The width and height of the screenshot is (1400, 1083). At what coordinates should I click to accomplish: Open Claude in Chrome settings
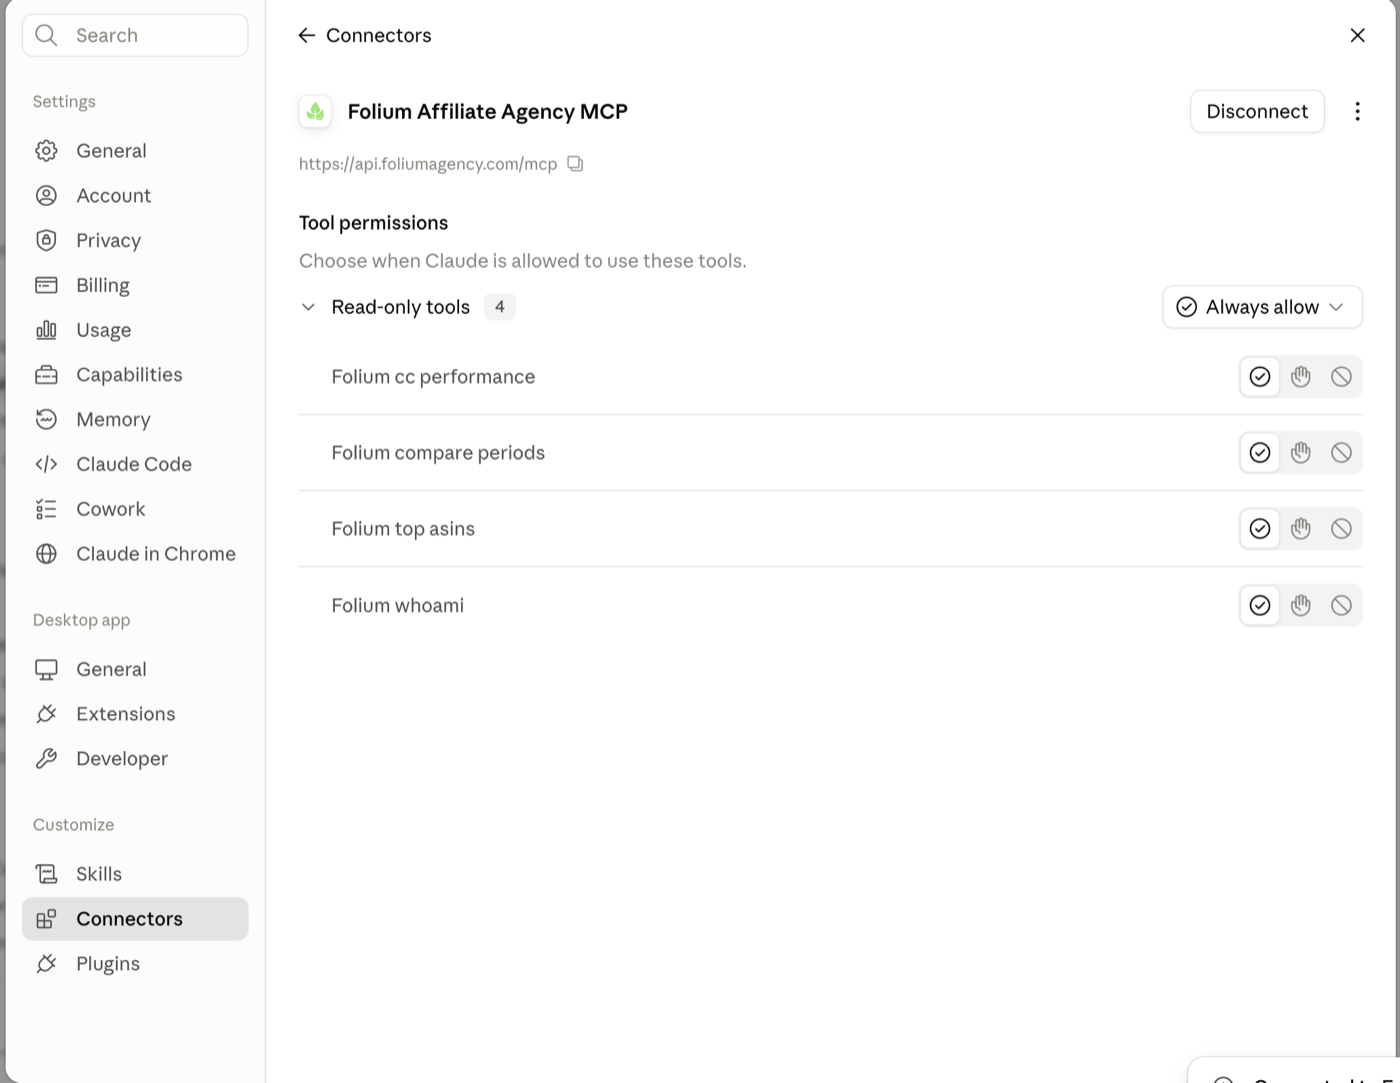[x=135, y=554]
